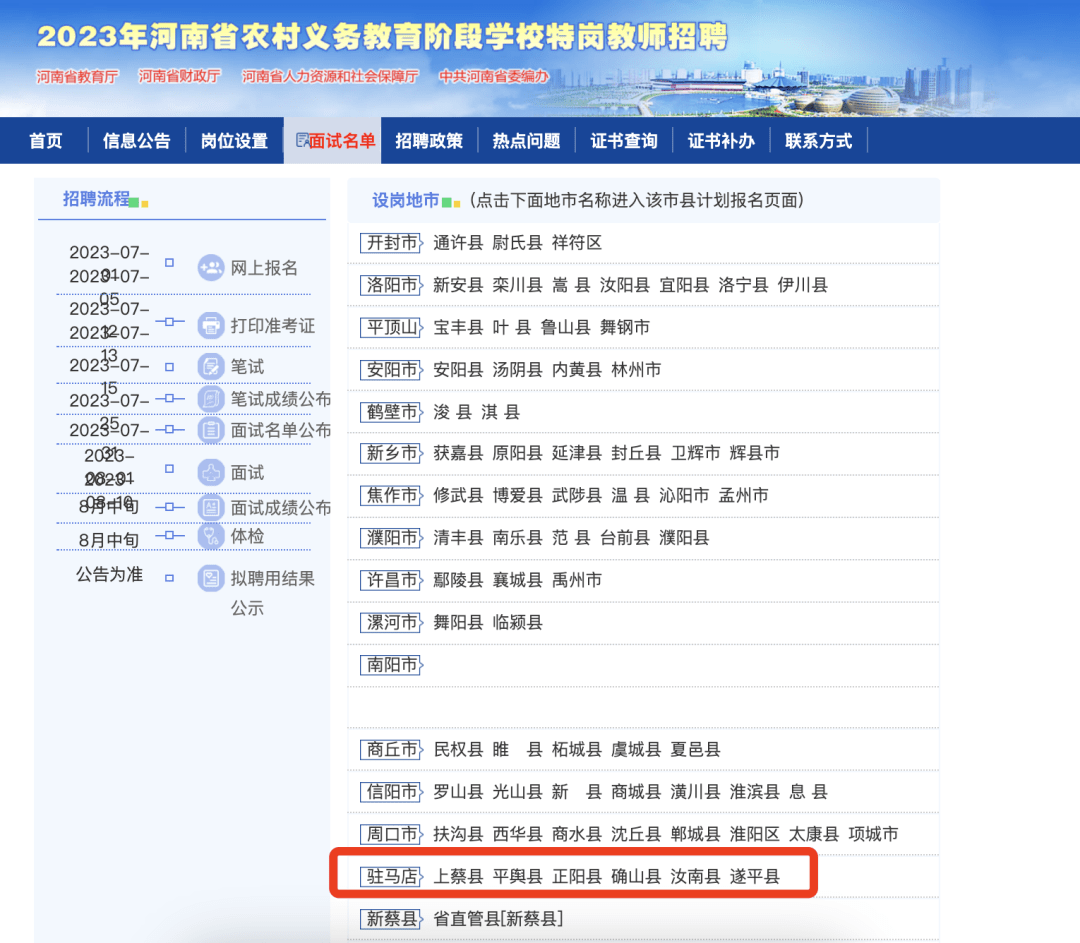Click the 打印准考证 printer icon
Image resolution: width=1080 pixels, height=943 pixels.
[x=211, y=325]
